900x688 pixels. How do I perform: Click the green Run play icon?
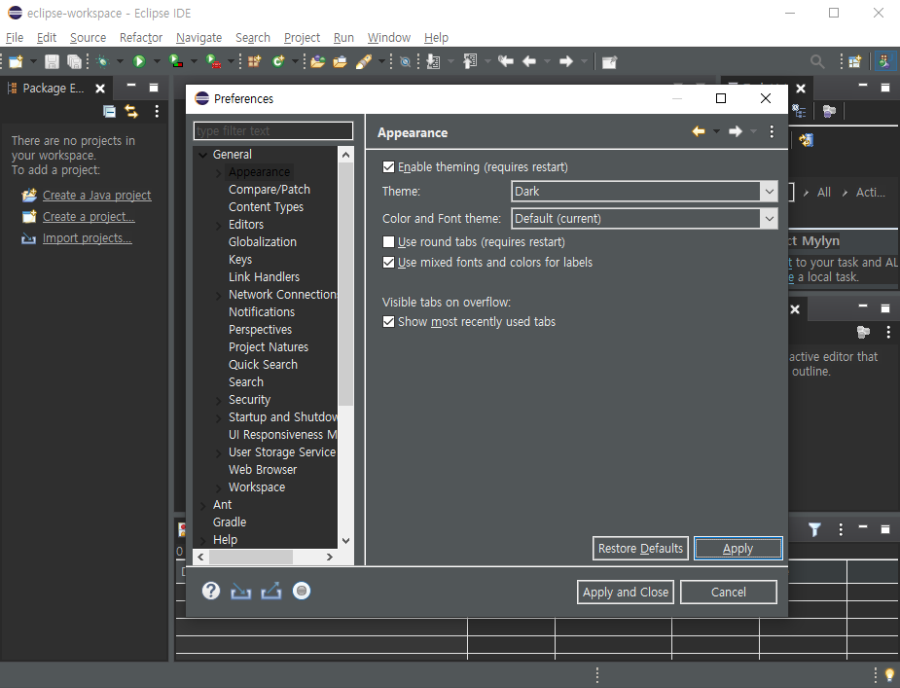pyautogui.click(x=139, y=61)
